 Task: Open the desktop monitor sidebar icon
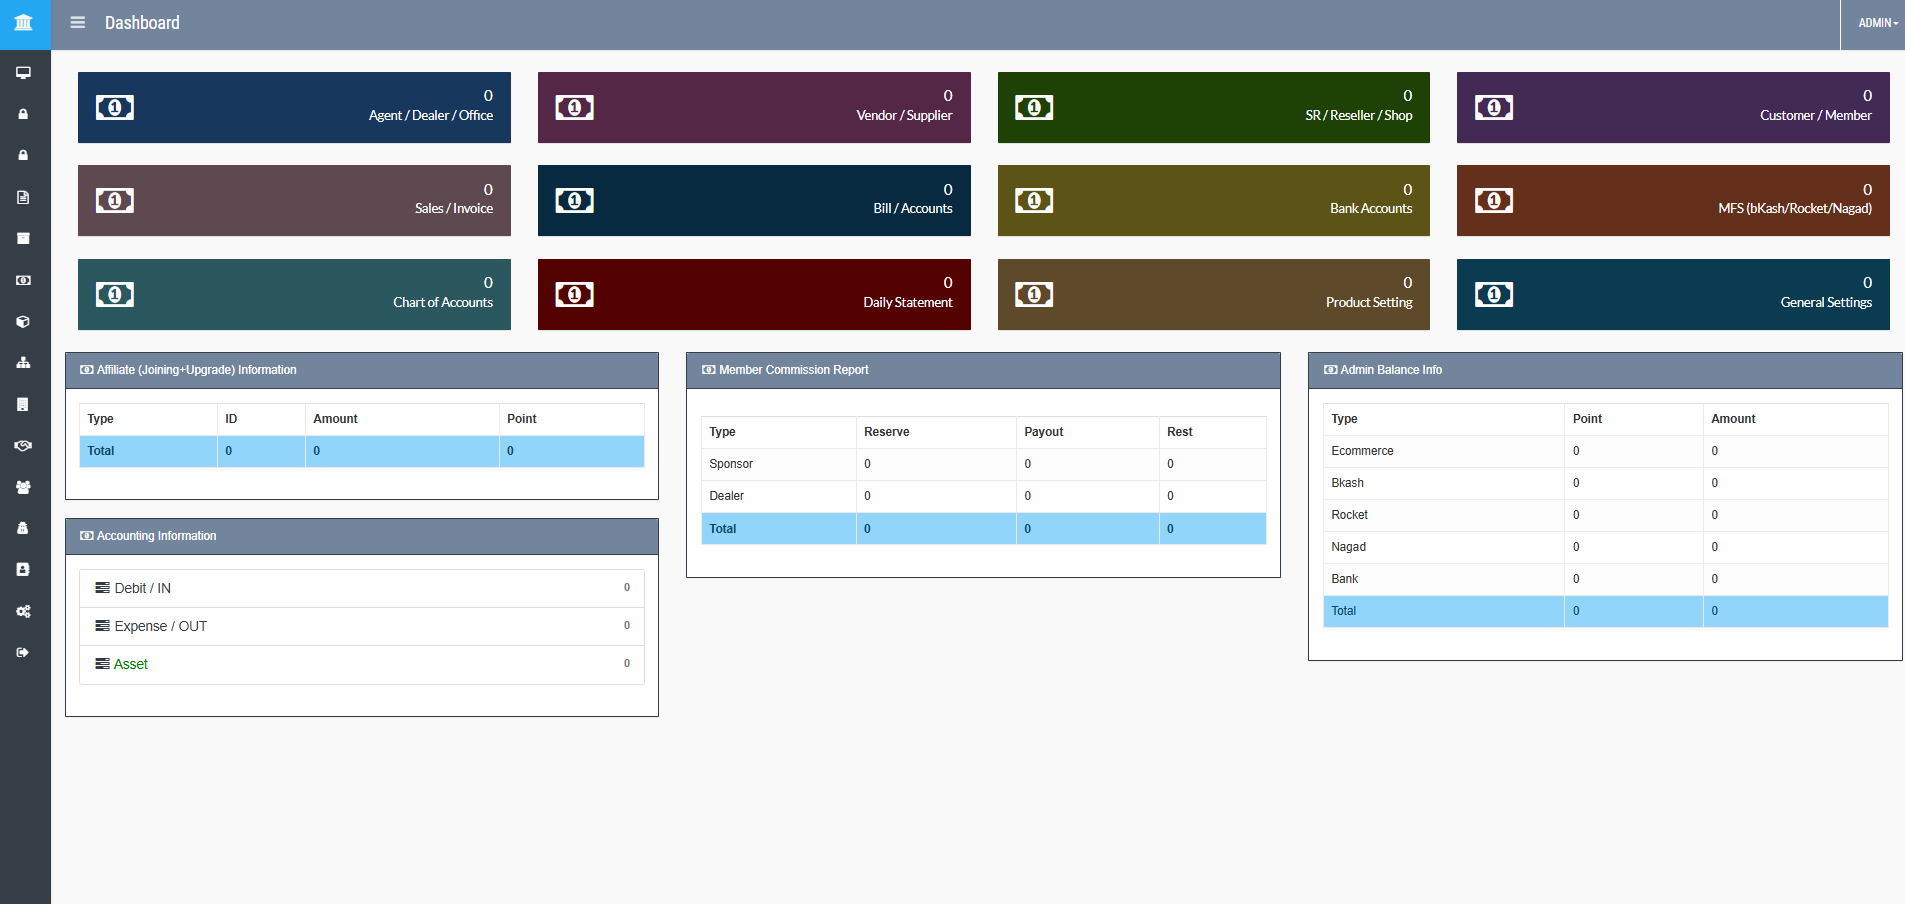(23, 73)
